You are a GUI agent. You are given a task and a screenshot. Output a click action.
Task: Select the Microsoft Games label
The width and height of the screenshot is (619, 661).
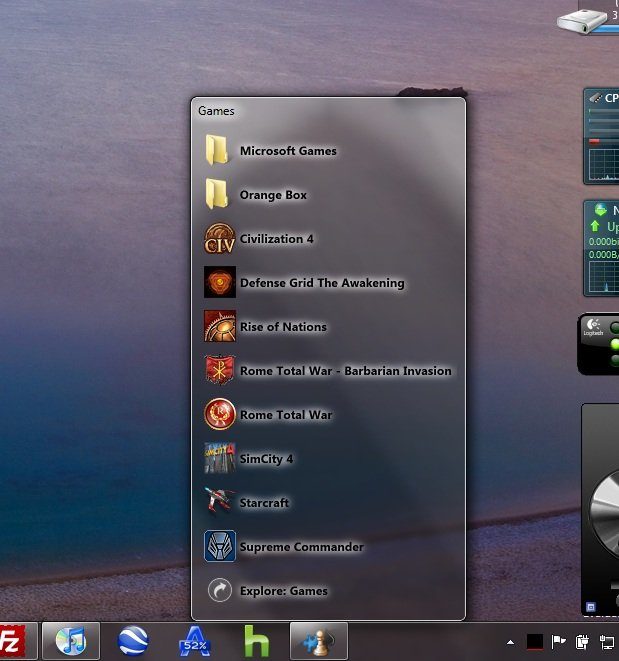288,151
